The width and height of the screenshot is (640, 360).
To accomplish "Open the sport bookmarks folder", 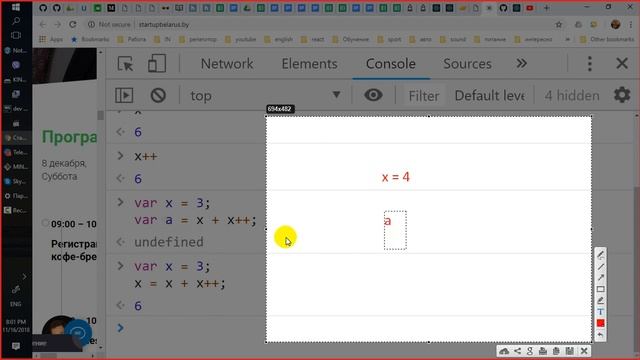I will coord(389,40).
